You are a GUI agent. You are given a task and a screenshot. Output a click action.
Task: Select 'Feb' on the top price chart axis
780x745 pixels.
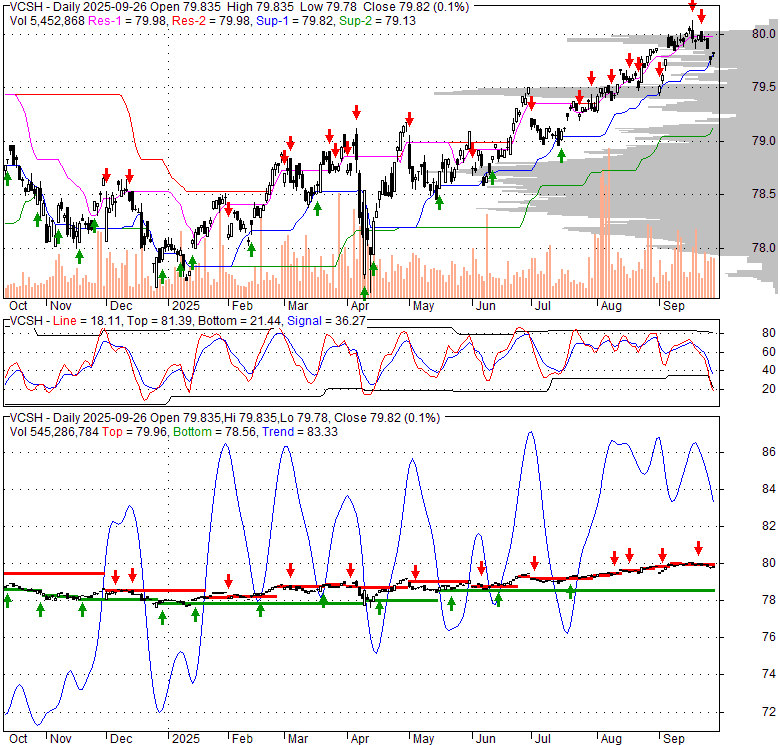tap(242, 306)
